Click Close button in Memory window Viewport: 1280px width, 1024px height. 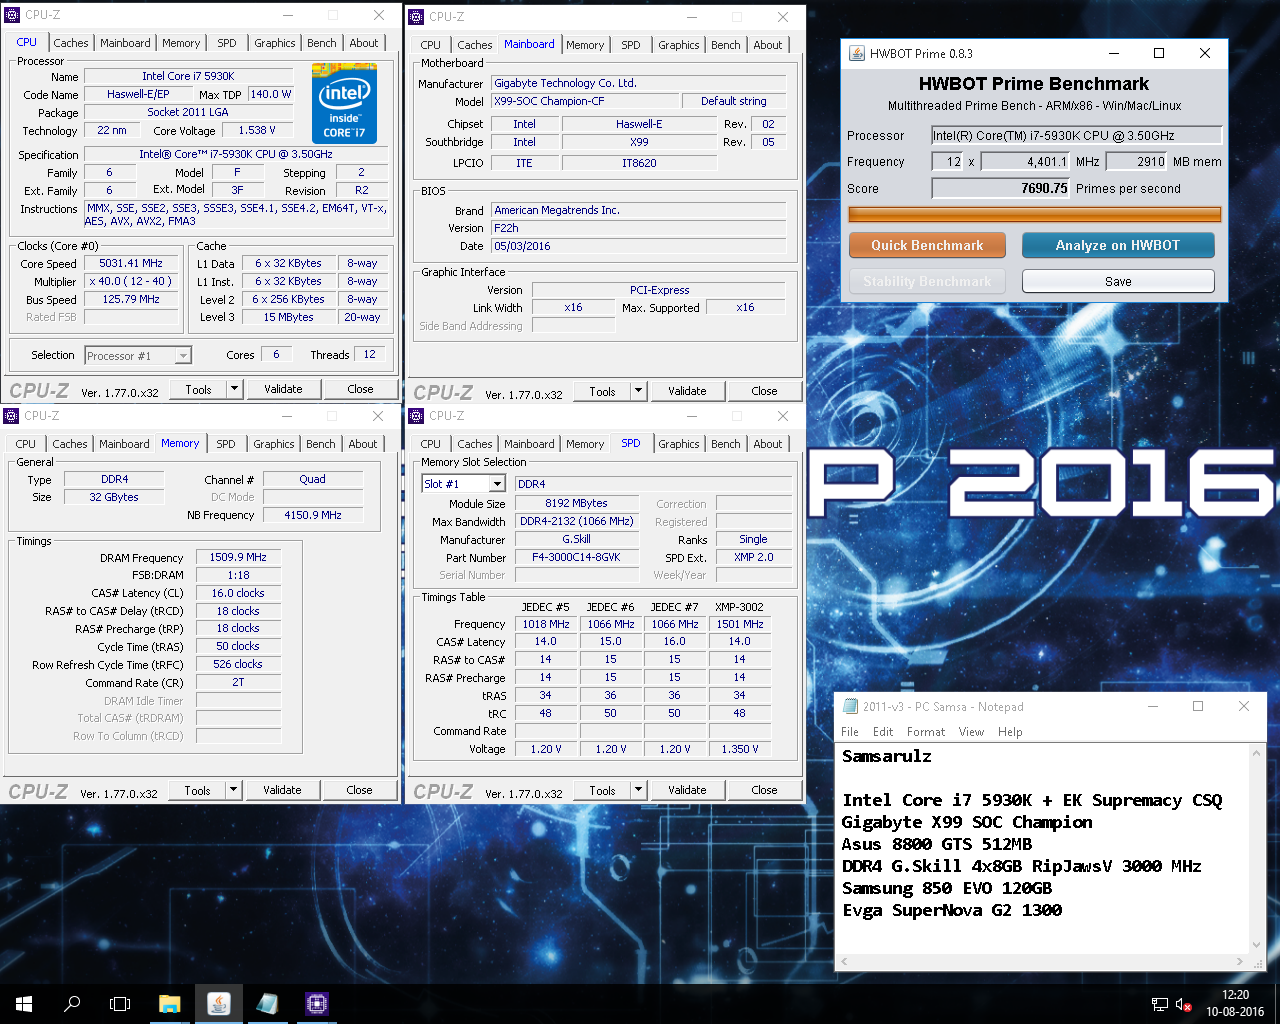click(359, 790)
